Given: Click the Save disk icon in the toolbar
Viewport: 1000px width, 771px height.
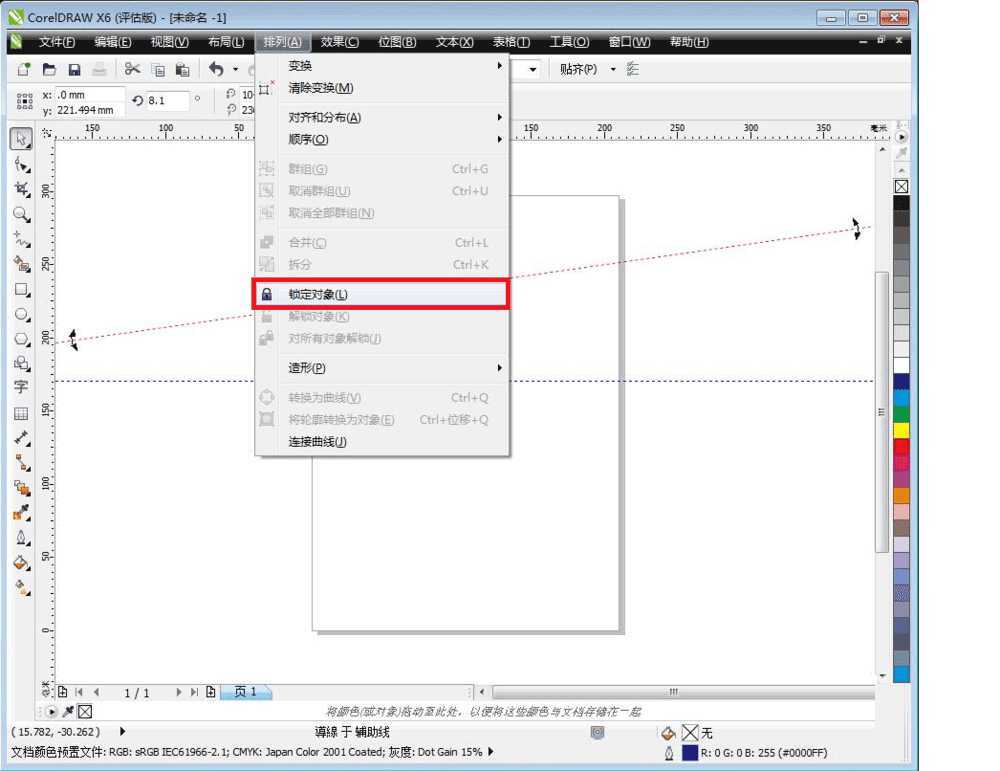Looking at the screenshot, I should click(74, 69).
